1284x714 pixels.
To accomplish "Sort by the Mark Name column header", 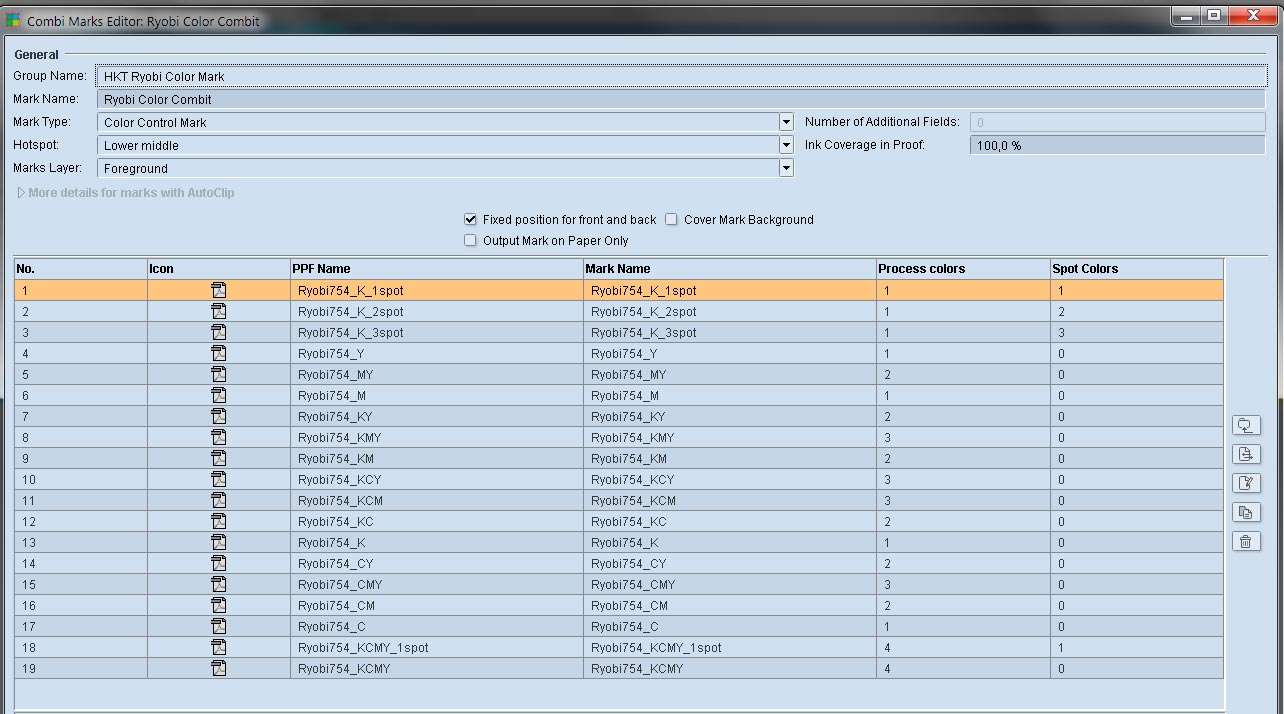I will (x=730, y=269).
